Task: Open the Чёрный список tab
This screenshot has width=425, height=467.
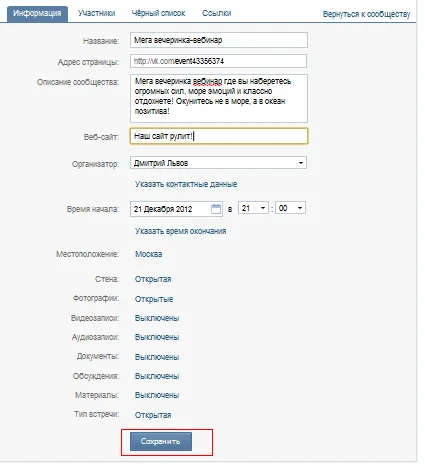Action: coord(158,13)
